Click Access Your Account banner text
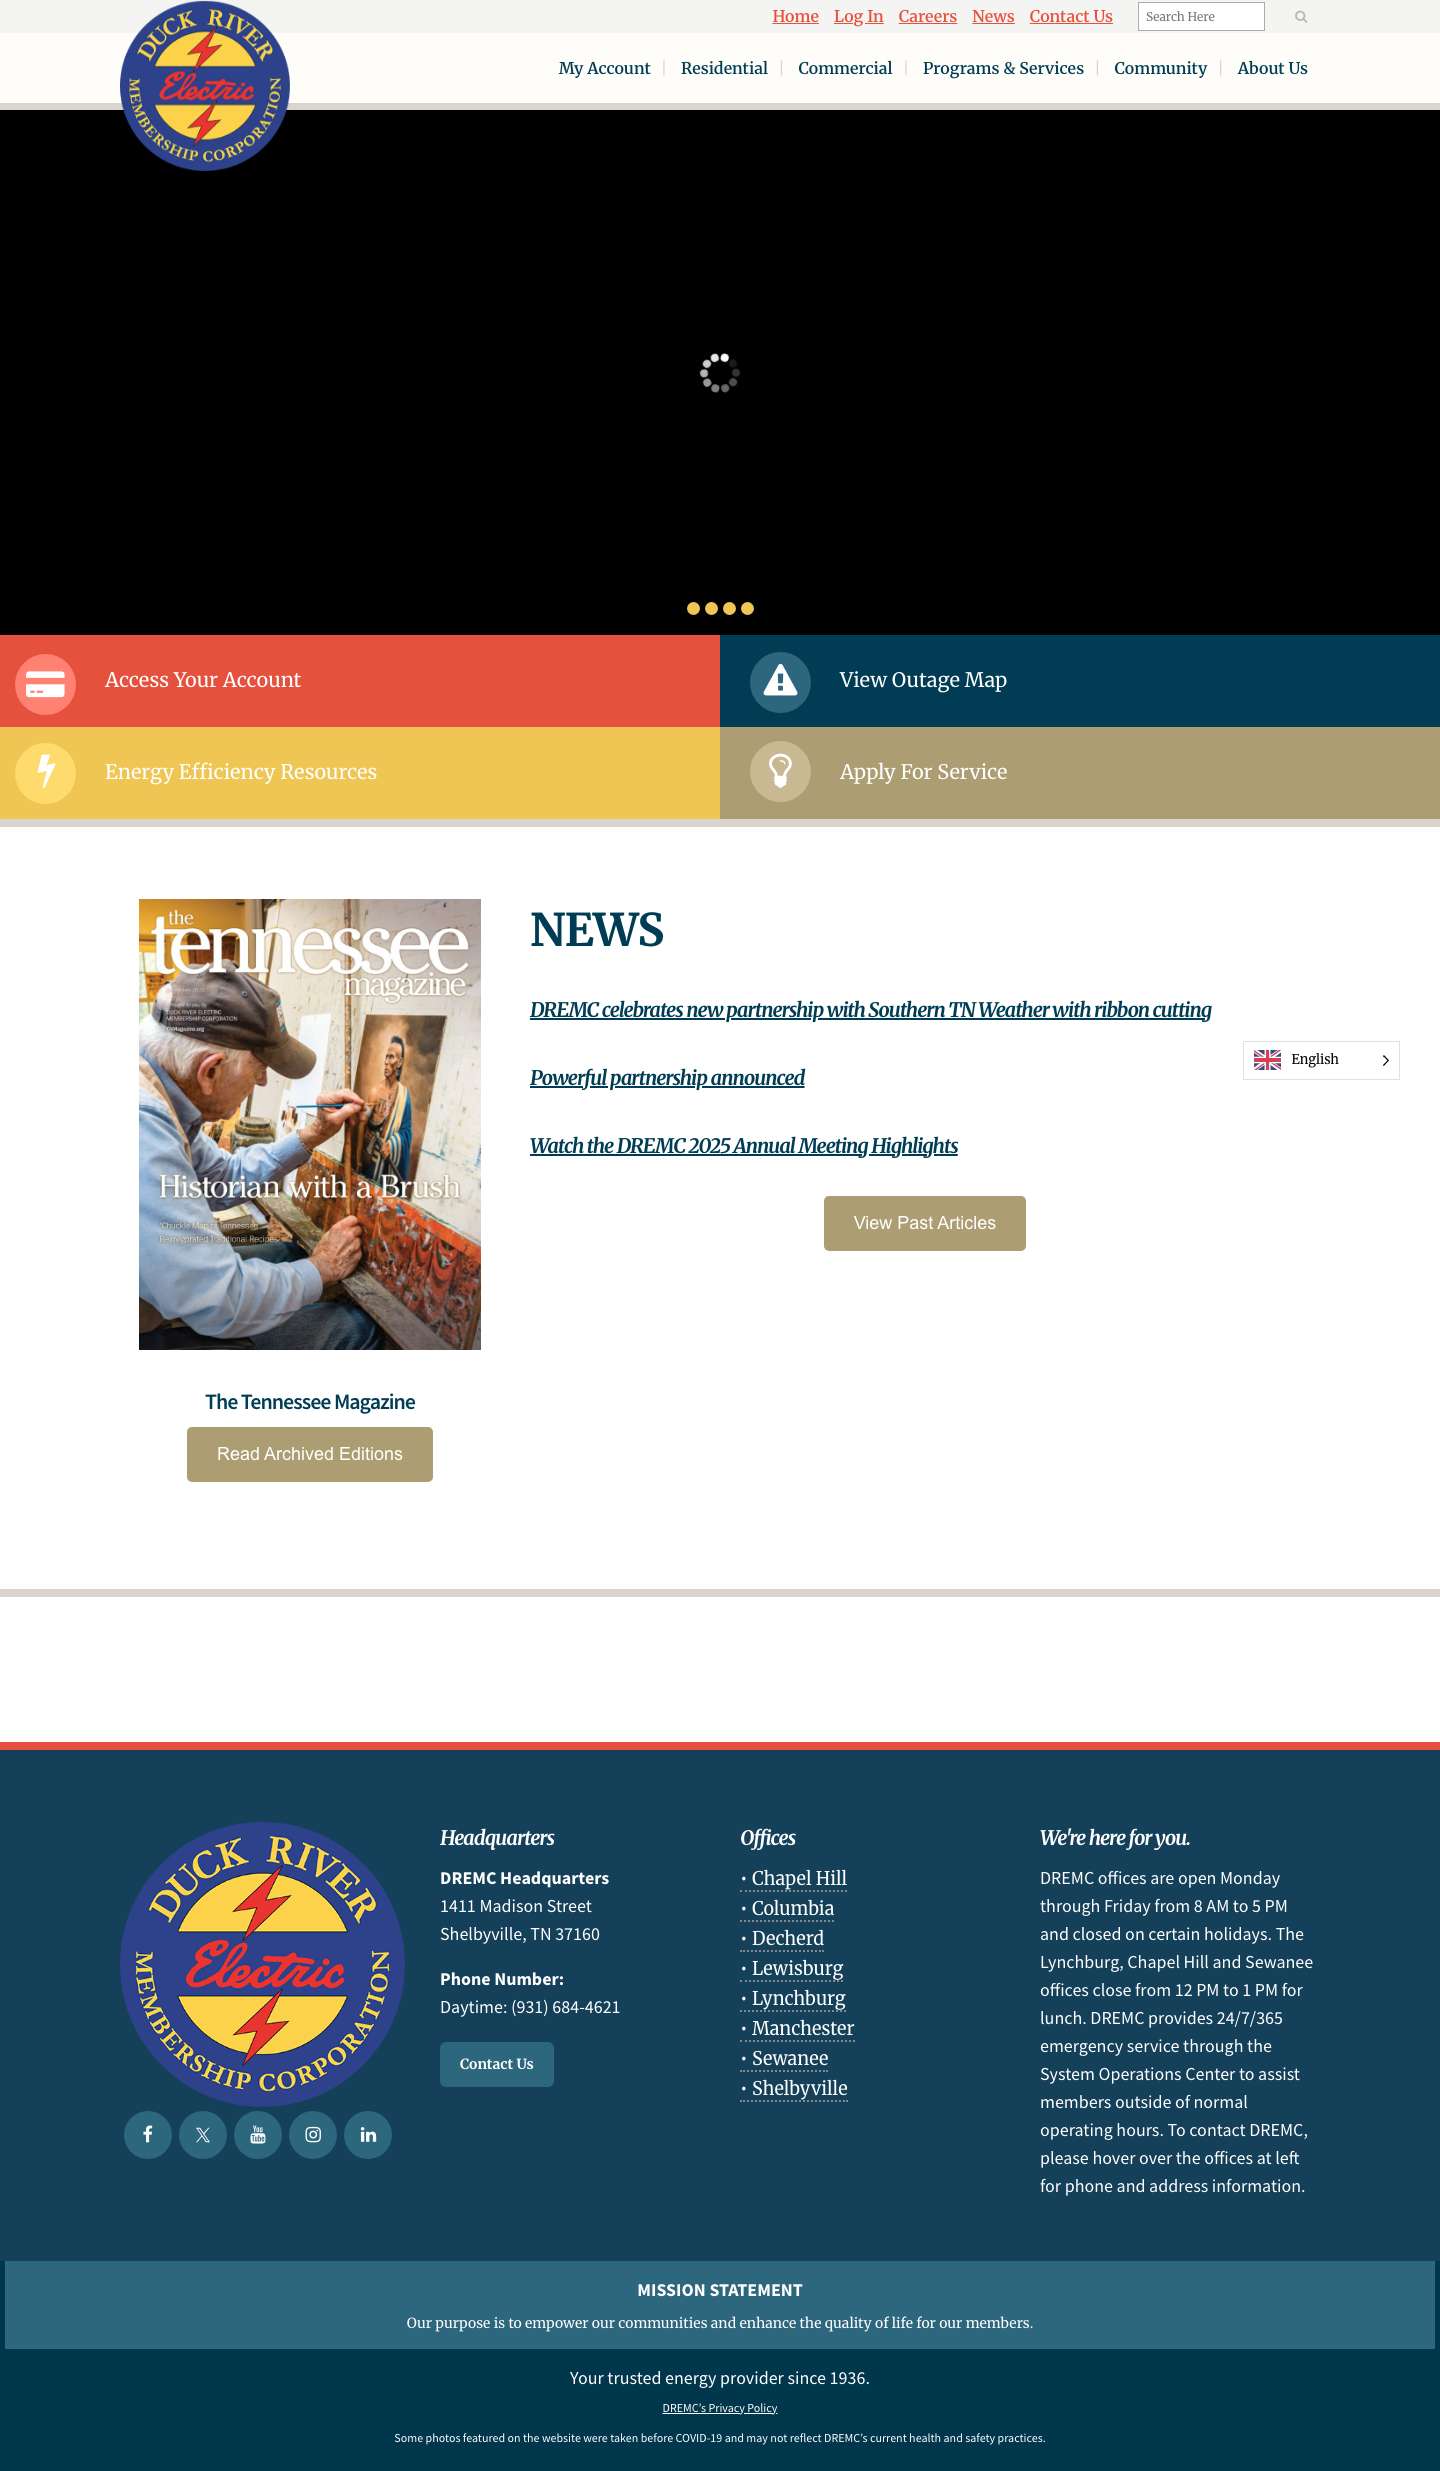This screenshot has width=1440, height=2471. click(x=203, y=680)
